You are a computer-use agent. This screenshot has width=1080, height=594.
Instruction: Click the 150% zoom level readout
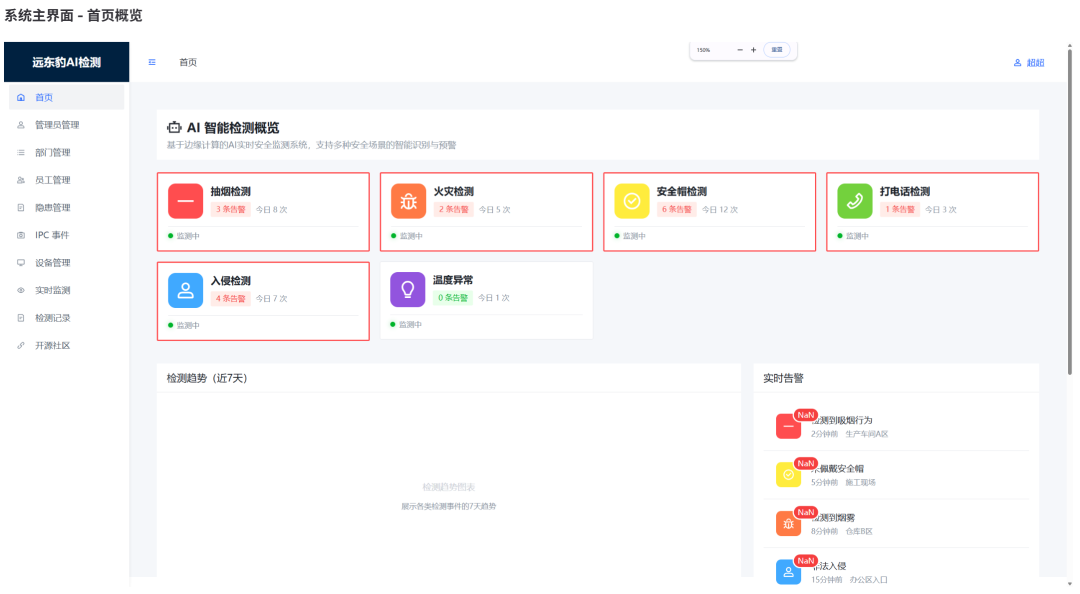pos(703,50)
